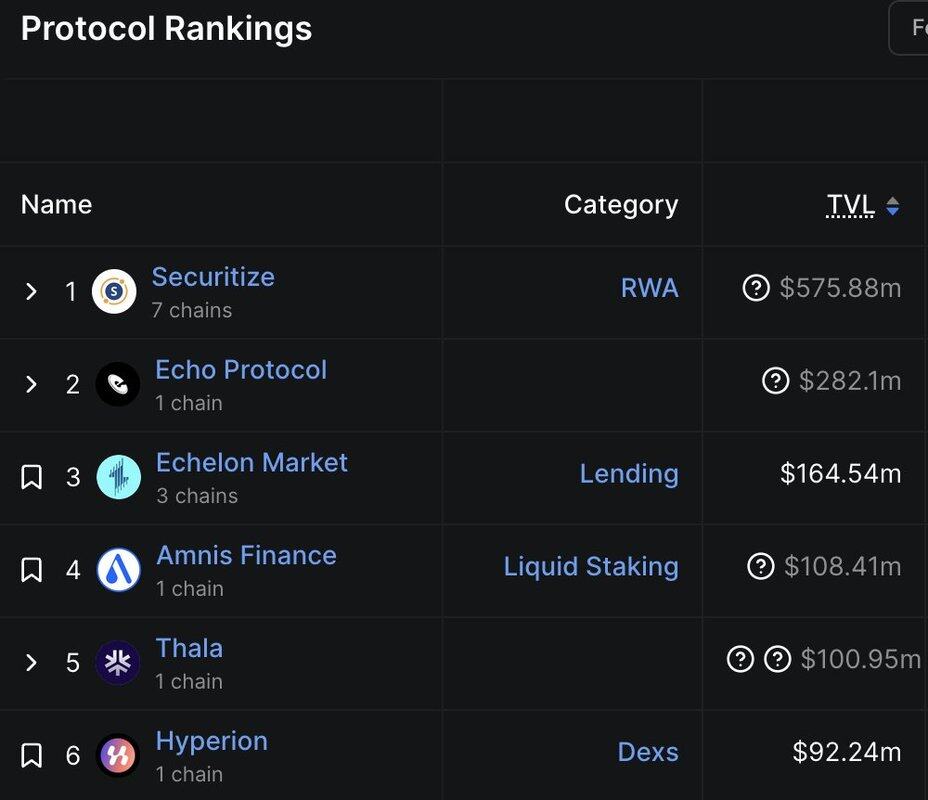Click the Hyperion logo icon
This screenshot has width=928, height=800.
118,755
